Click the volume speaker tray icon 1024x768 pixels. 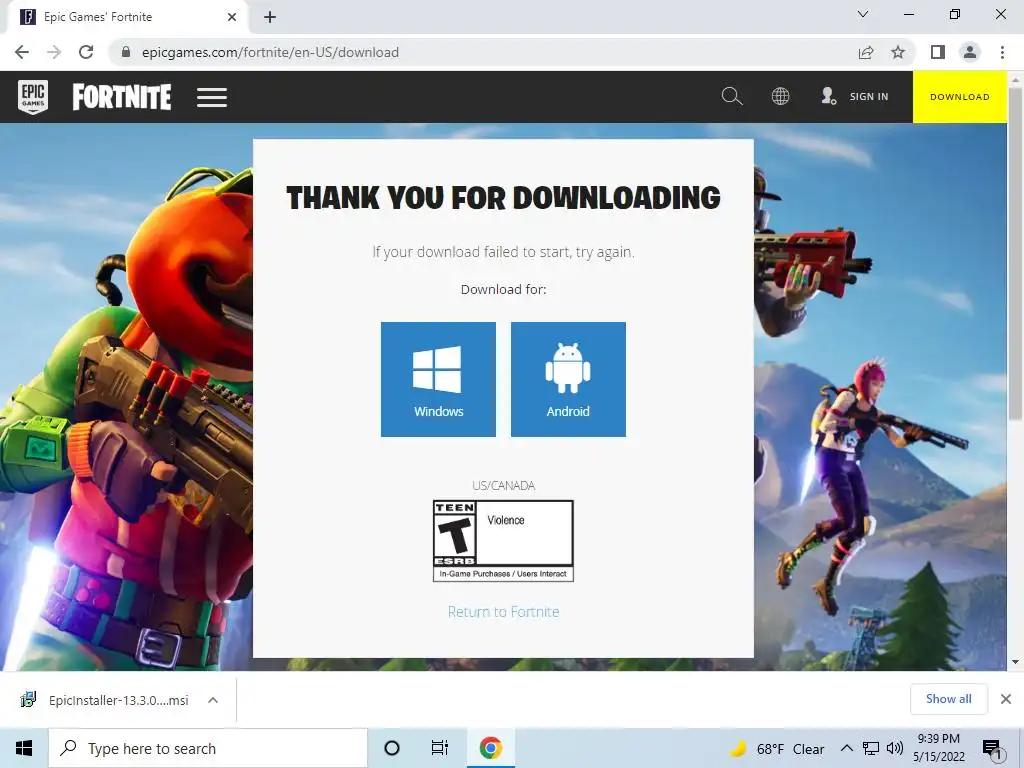click(x=895, y=748)
